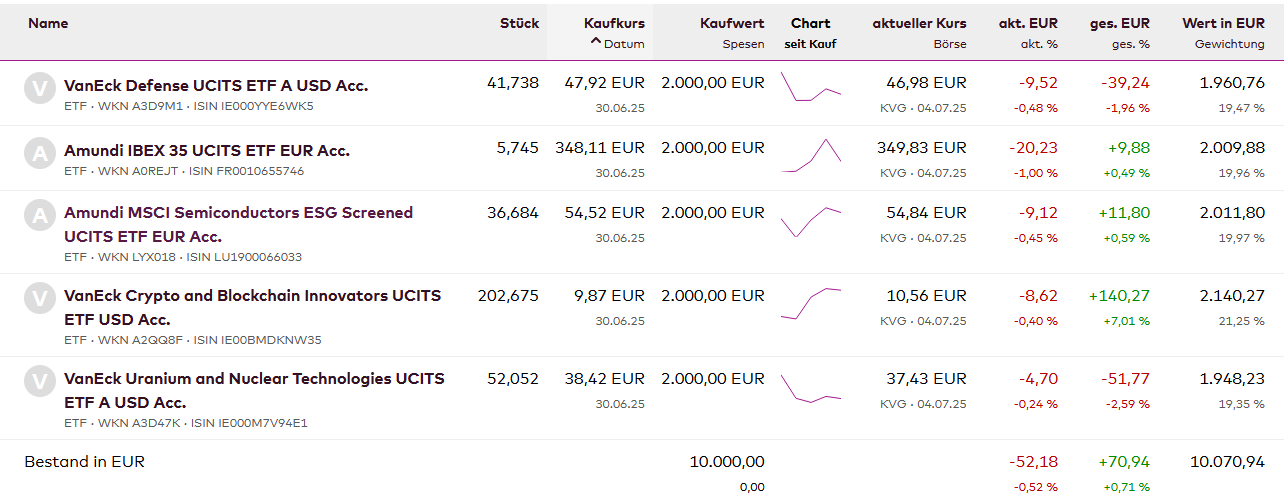The width and height of the screenshot is (1284, 504).
Task: Open the Amundi Semiconductors sparkline chart
Action: 811,221
